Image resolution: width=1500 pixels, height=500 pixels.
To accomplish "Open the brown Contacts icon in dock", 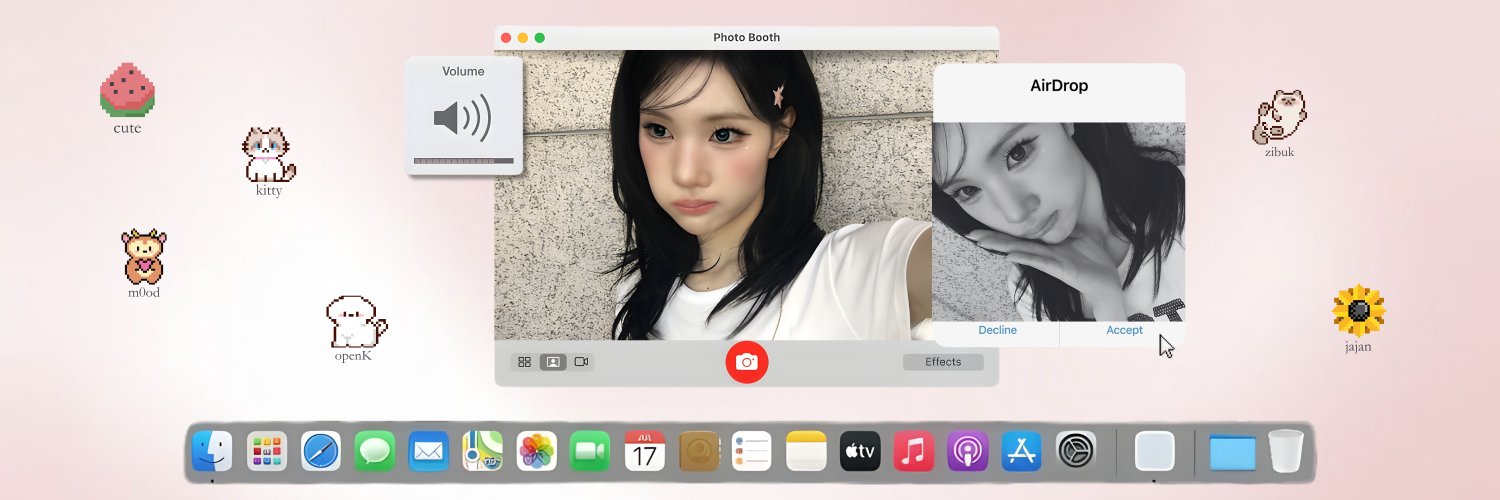I will [x=699, y=451].
